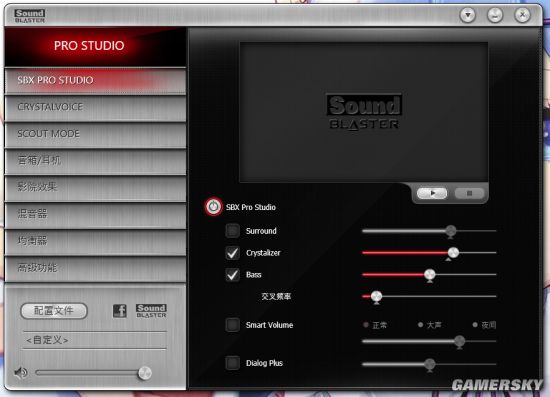Open the 混音器 section
Viewport: 550px width, 397px height.
click(95, 215)
